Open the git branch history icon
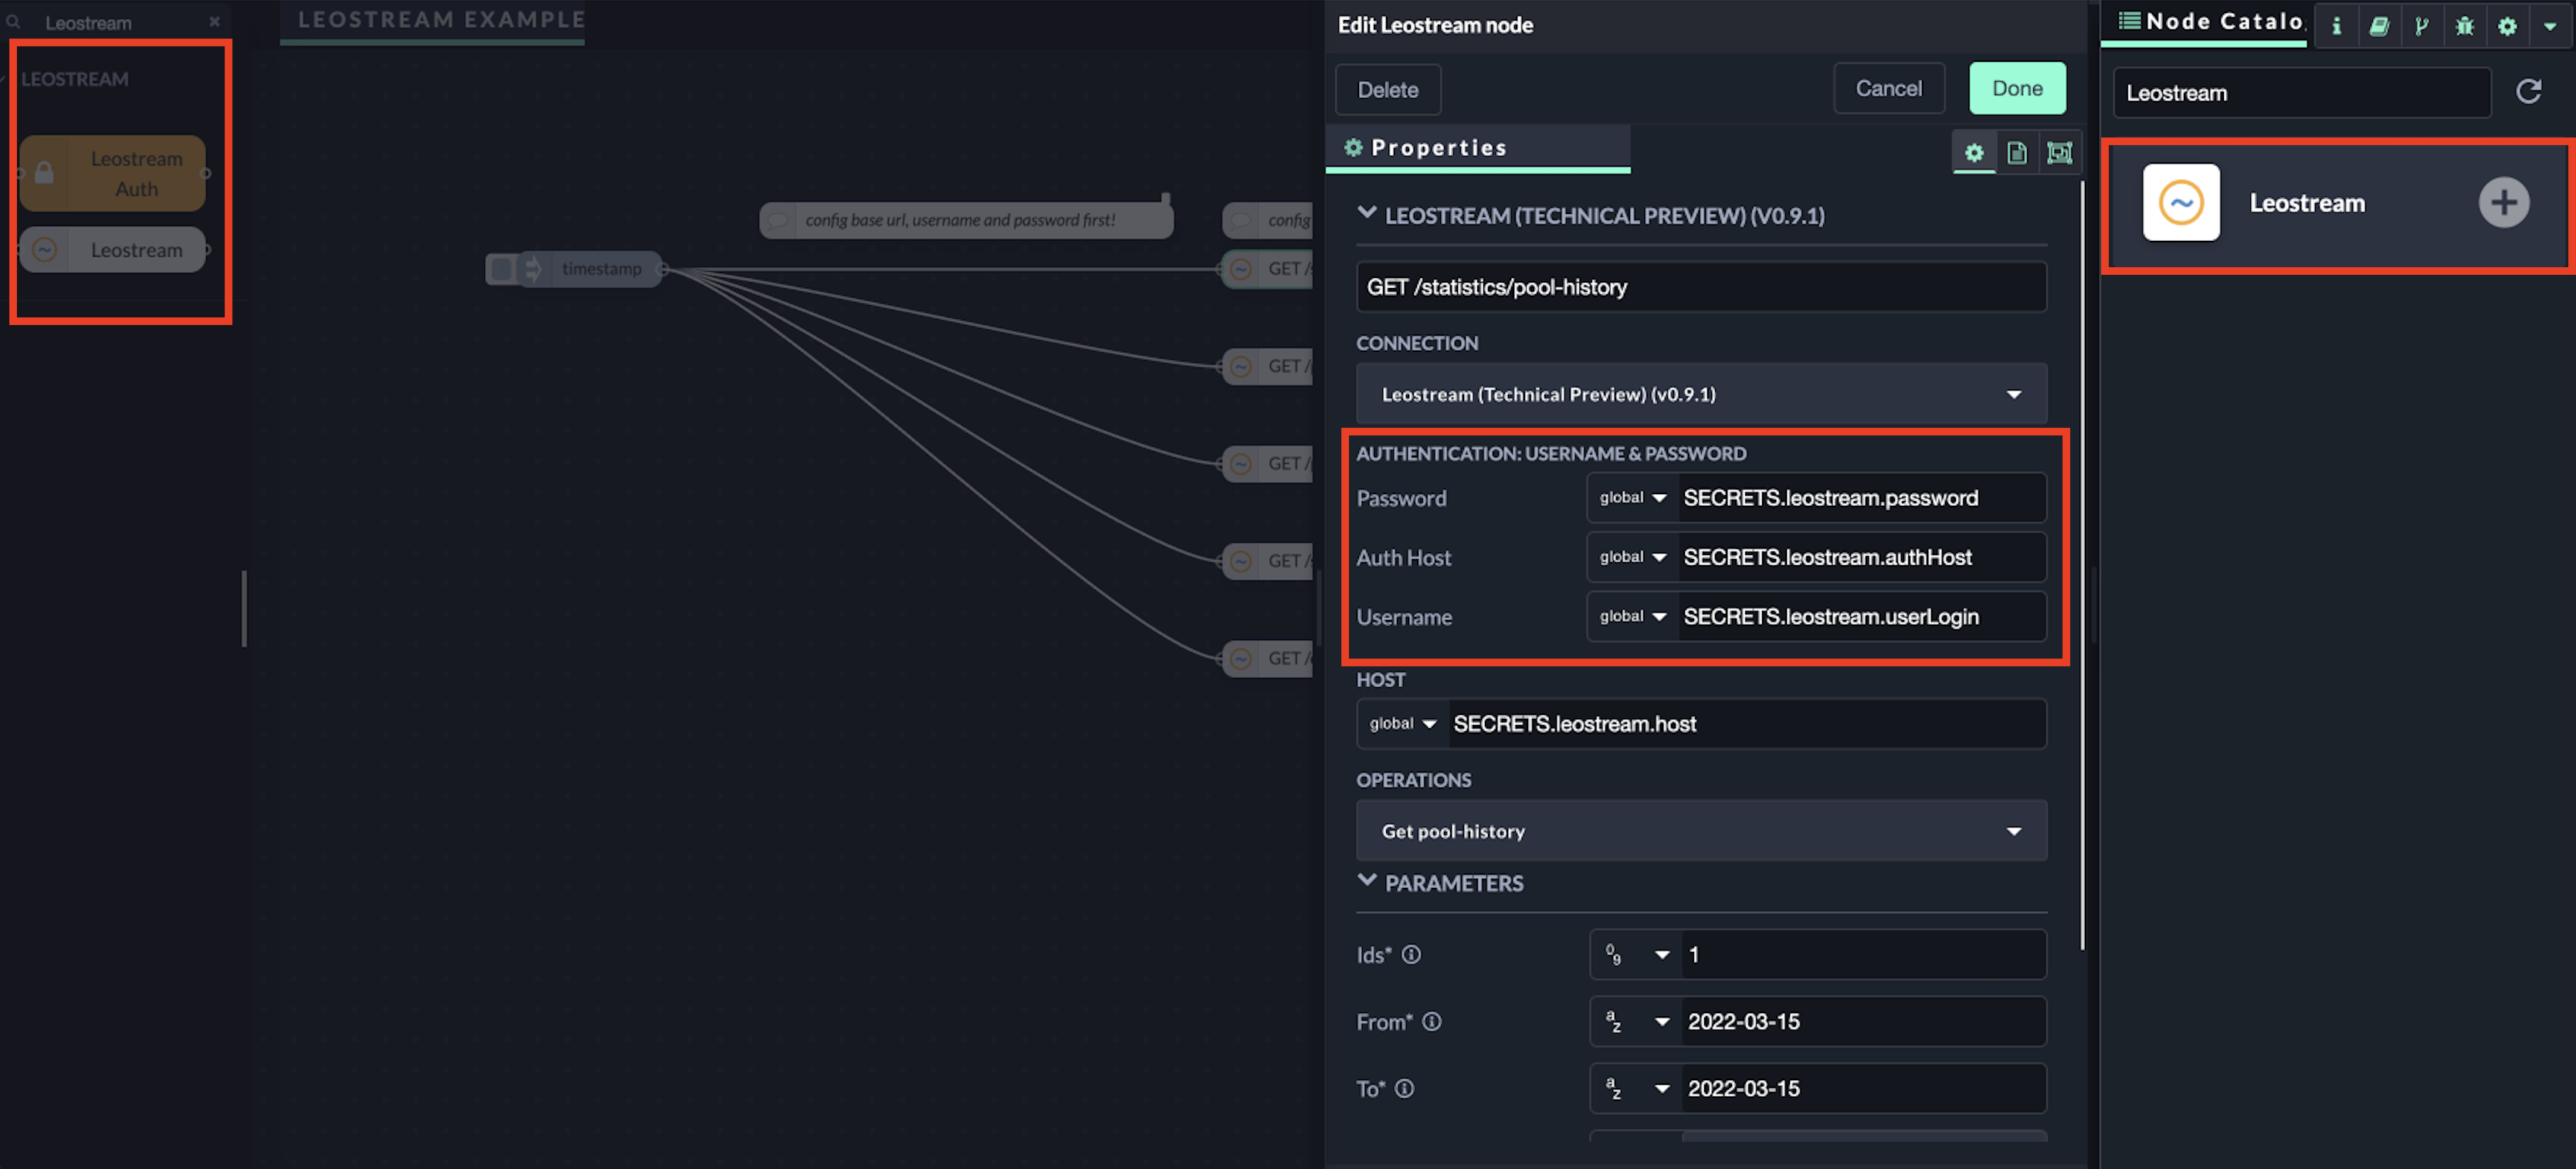This screenshot has width=2576, height=1169. pyautogui.click(x=2421, y=26)
